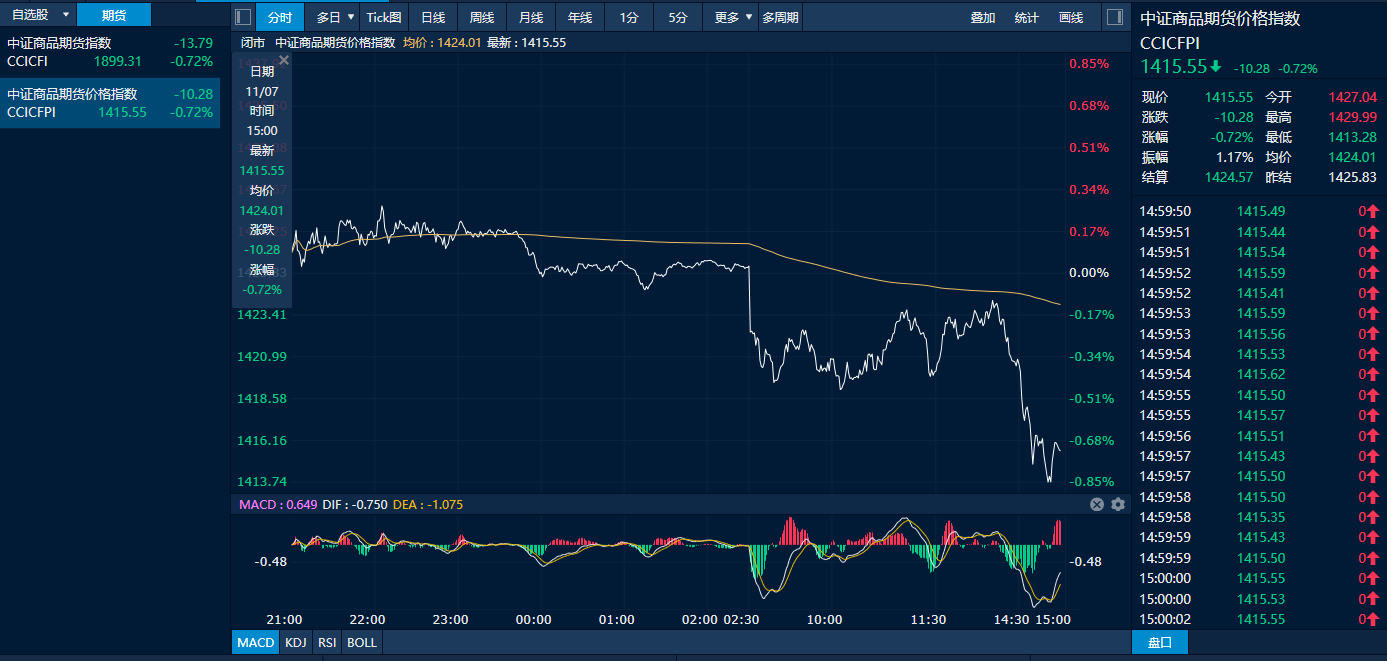
Task: Click the 最高 value 1429.99
Action: [1352, 117]
